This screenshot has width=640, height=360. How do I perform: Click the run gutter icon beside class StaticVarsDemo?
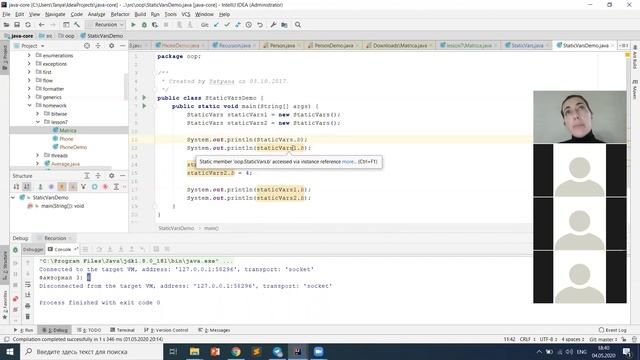(x=144, y=98)
